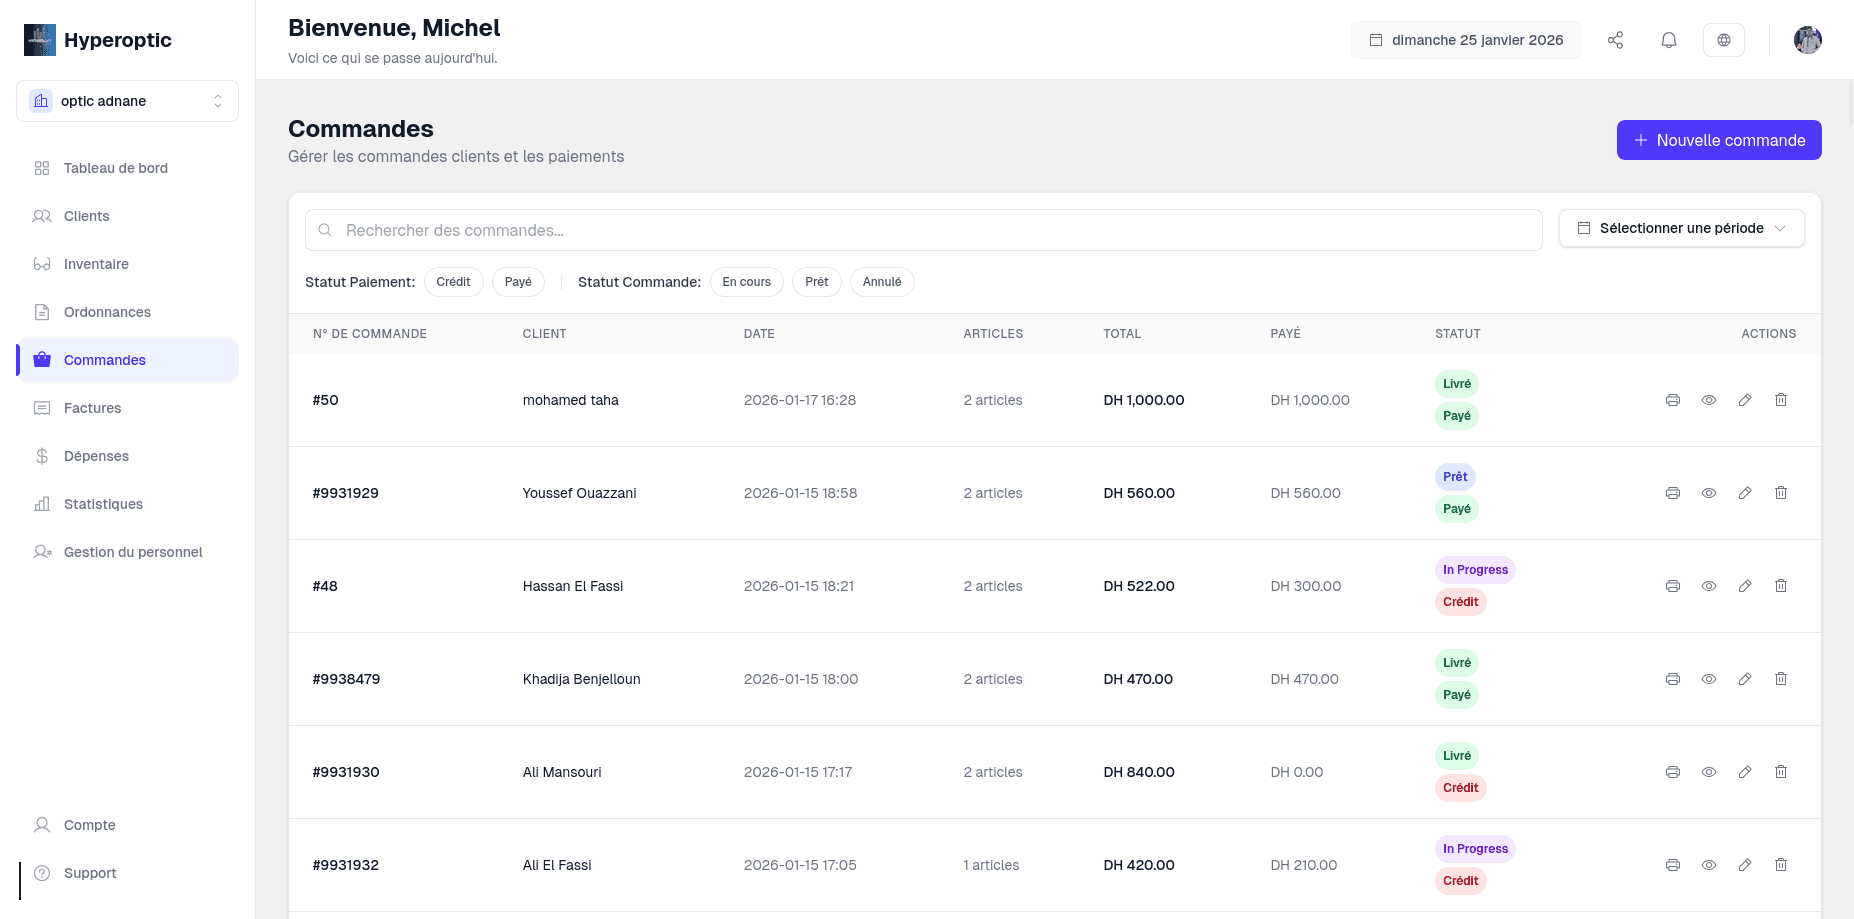Open the user avatar menu
Image resolution: width=1854 pixels, height=919 pixels.
click(x=1807, y=40)
